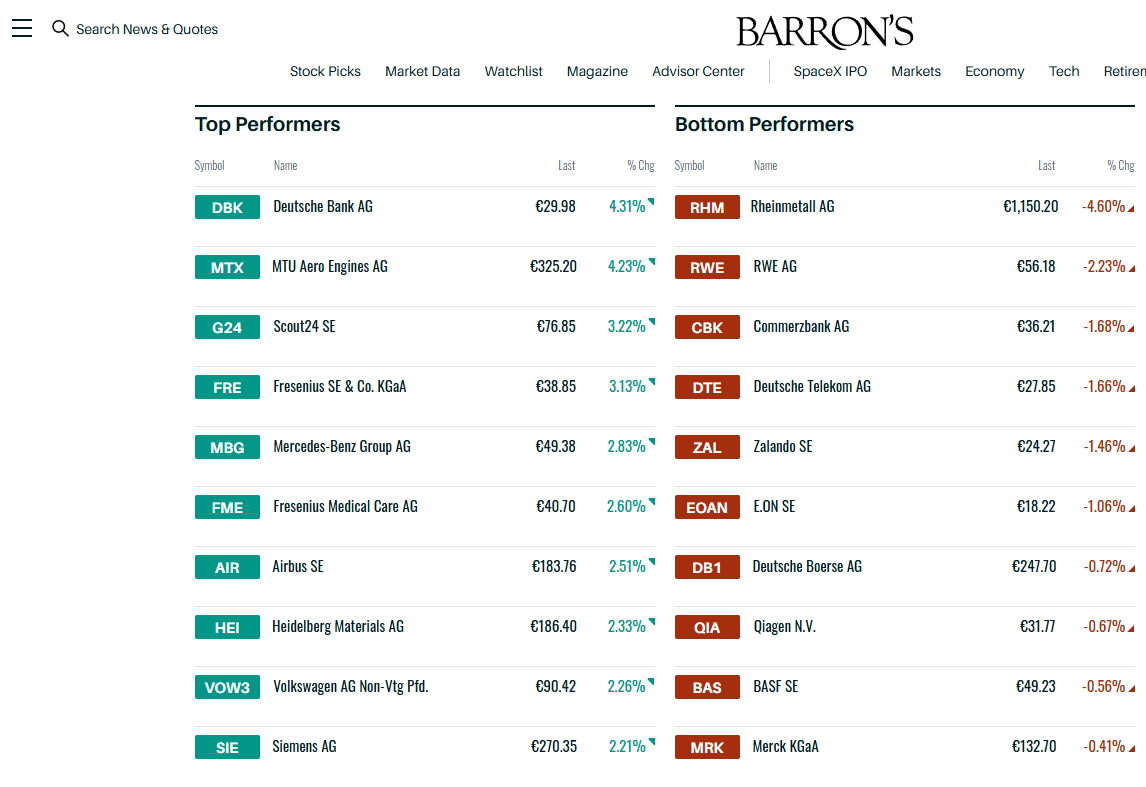Screen dimensions: 1146x787
Task: Select the G24 ticker badge
Action: 227,327
